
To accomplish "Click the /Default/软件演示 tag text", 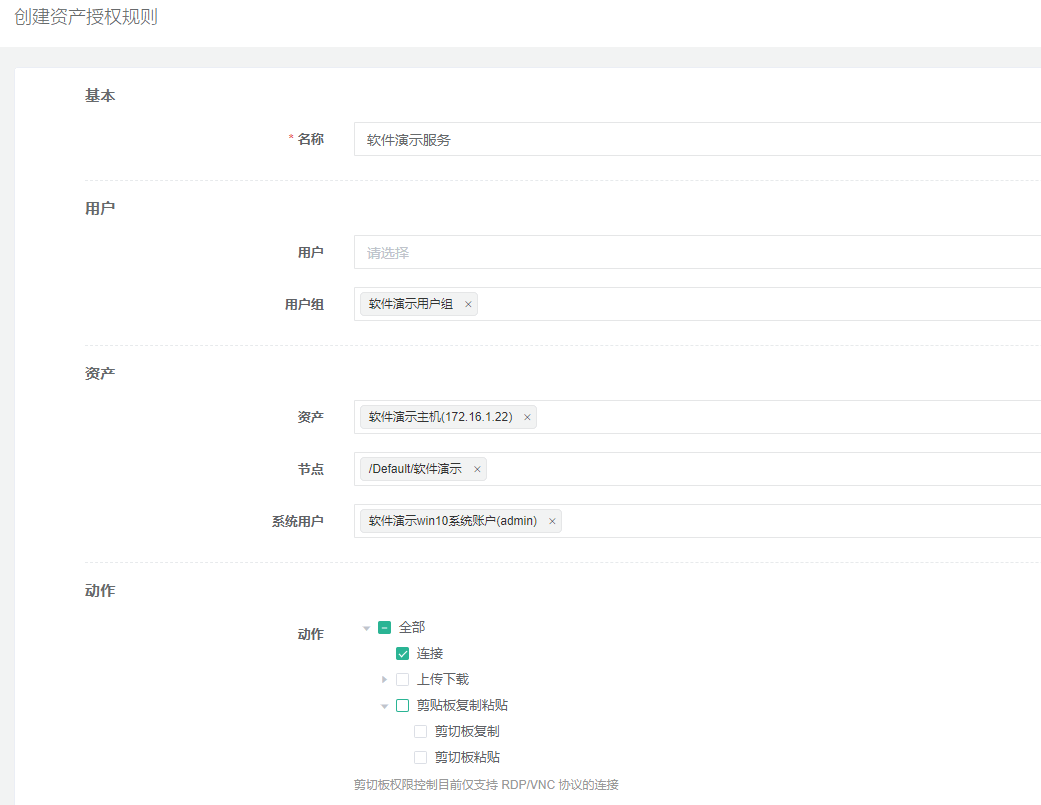I will coord(415,469).
